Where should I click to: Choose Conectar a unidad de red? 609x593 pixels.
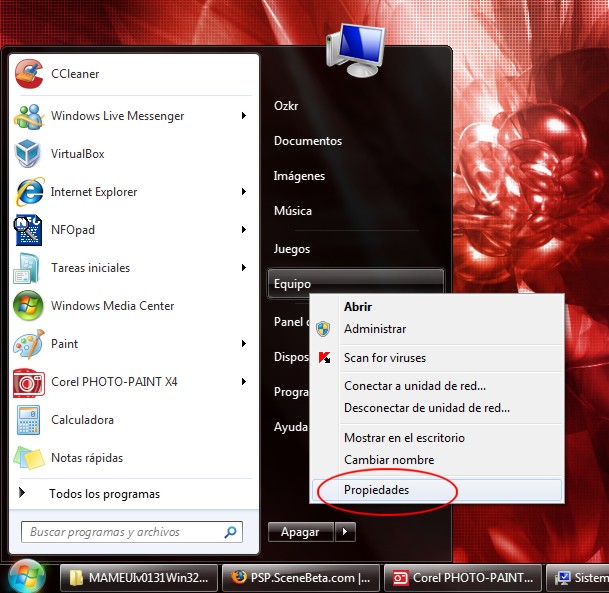tap(437, 386)
